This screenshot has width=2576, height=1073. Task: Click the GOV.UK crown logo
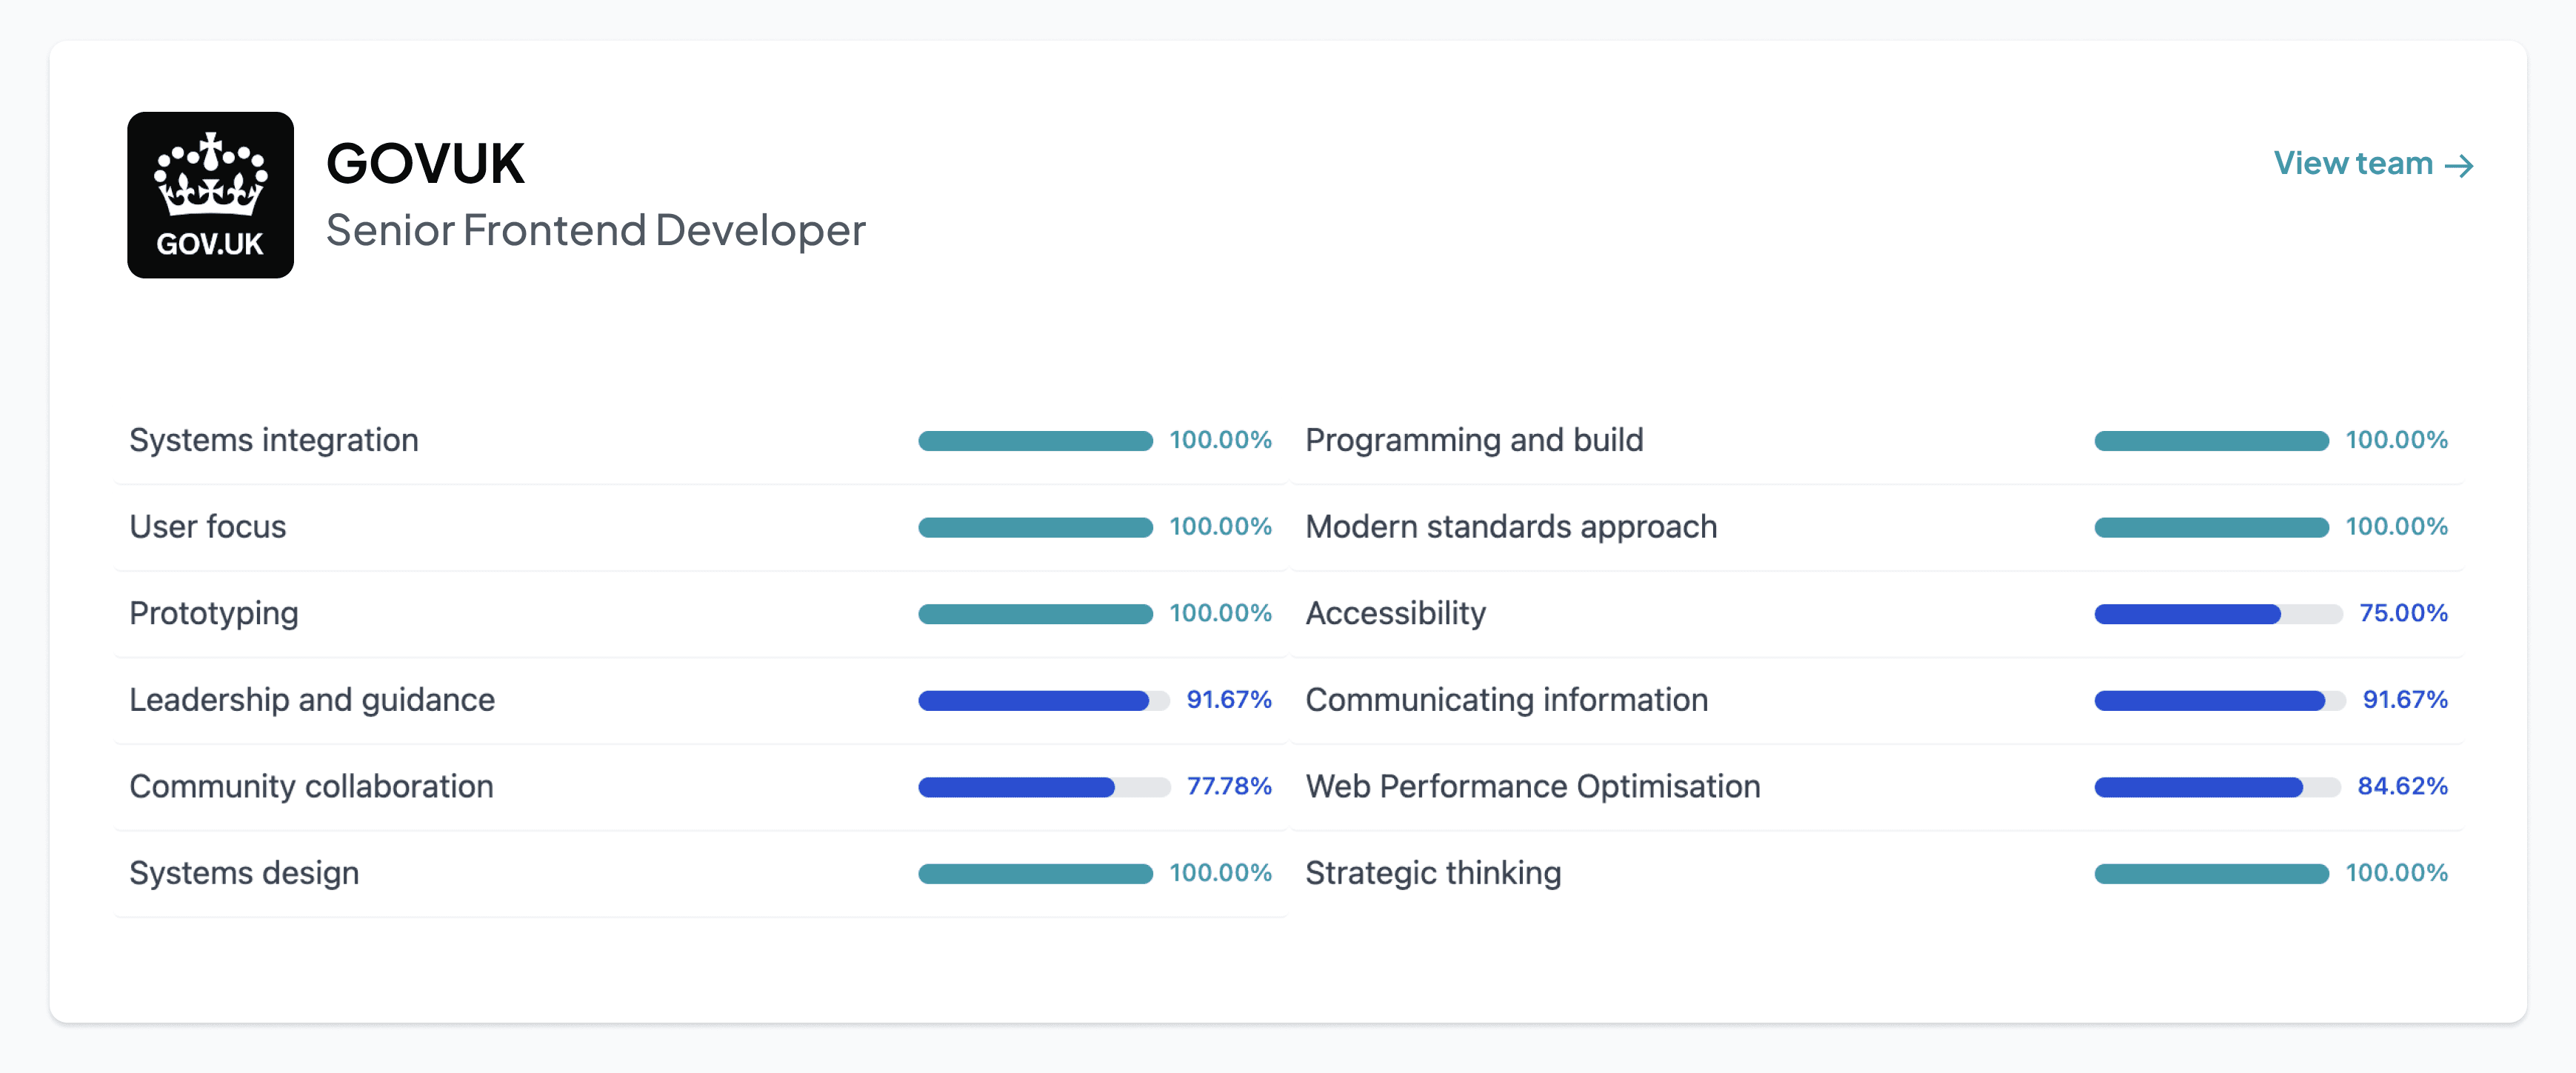click(210, 195)
